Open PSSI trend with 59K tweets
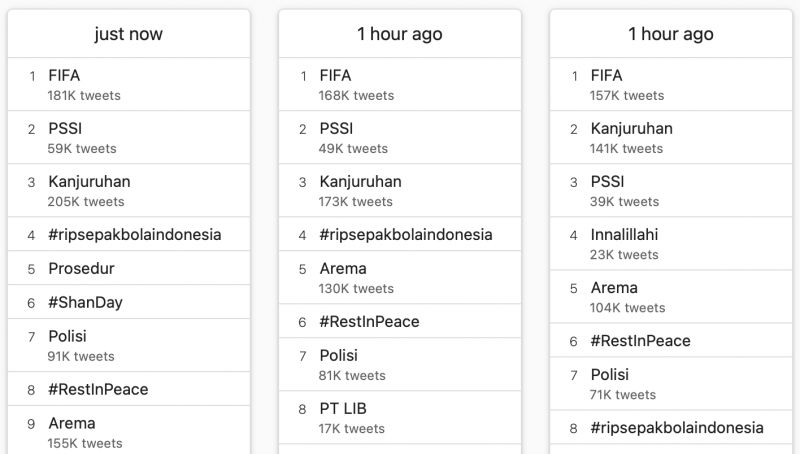The width and height of the screenshot is (800, 454). [x=129, y=137]
